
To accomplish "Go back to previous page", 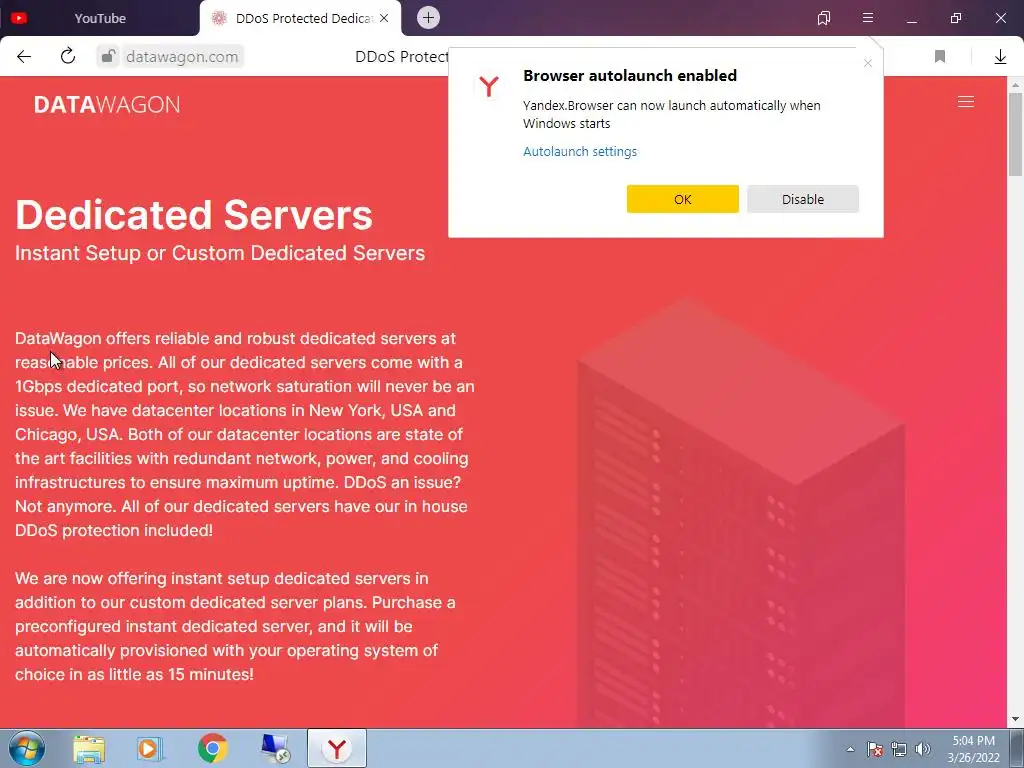I will pos(24,56).
